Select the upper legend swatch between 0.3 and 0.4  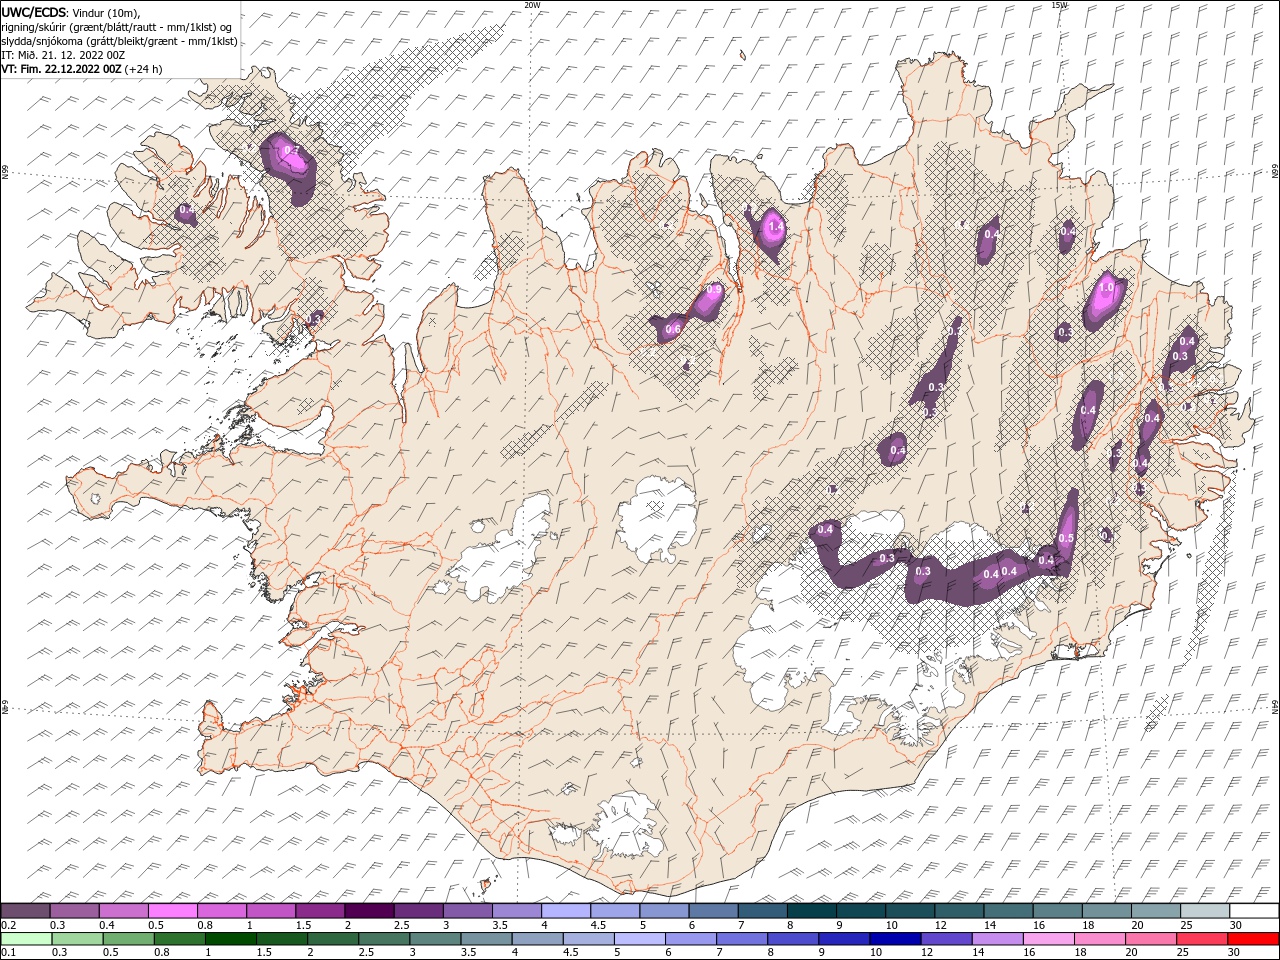(75, 910)
